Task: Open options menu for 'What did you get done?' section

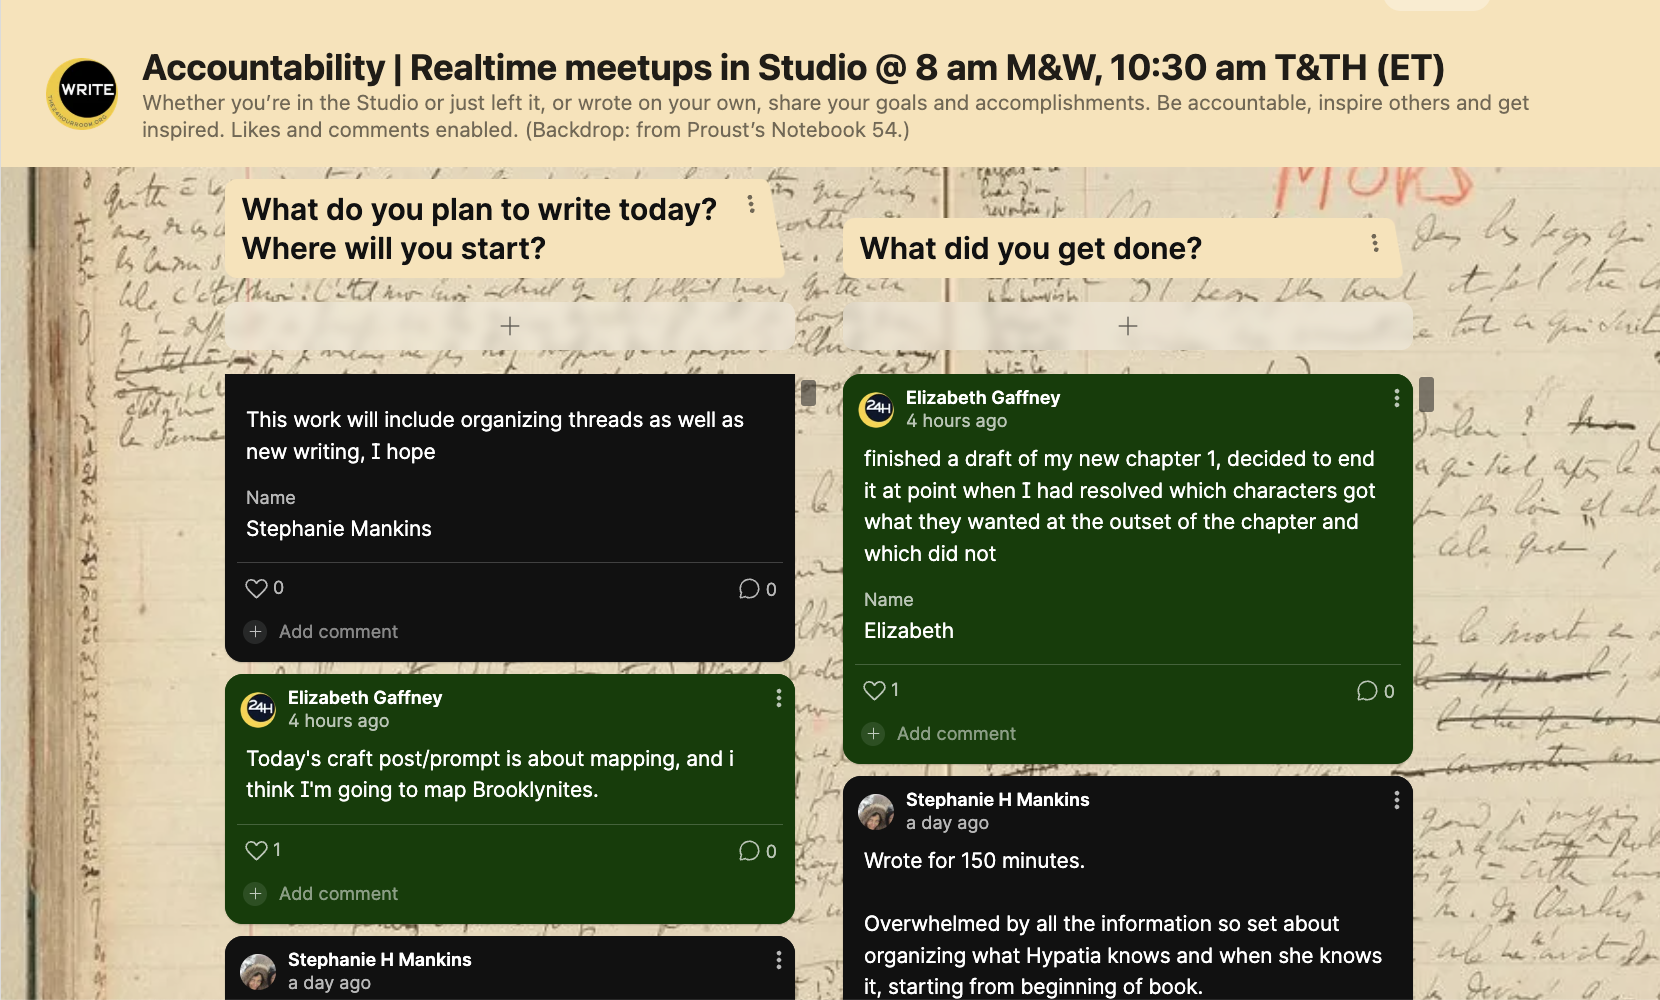Action: click(1375, 243)
